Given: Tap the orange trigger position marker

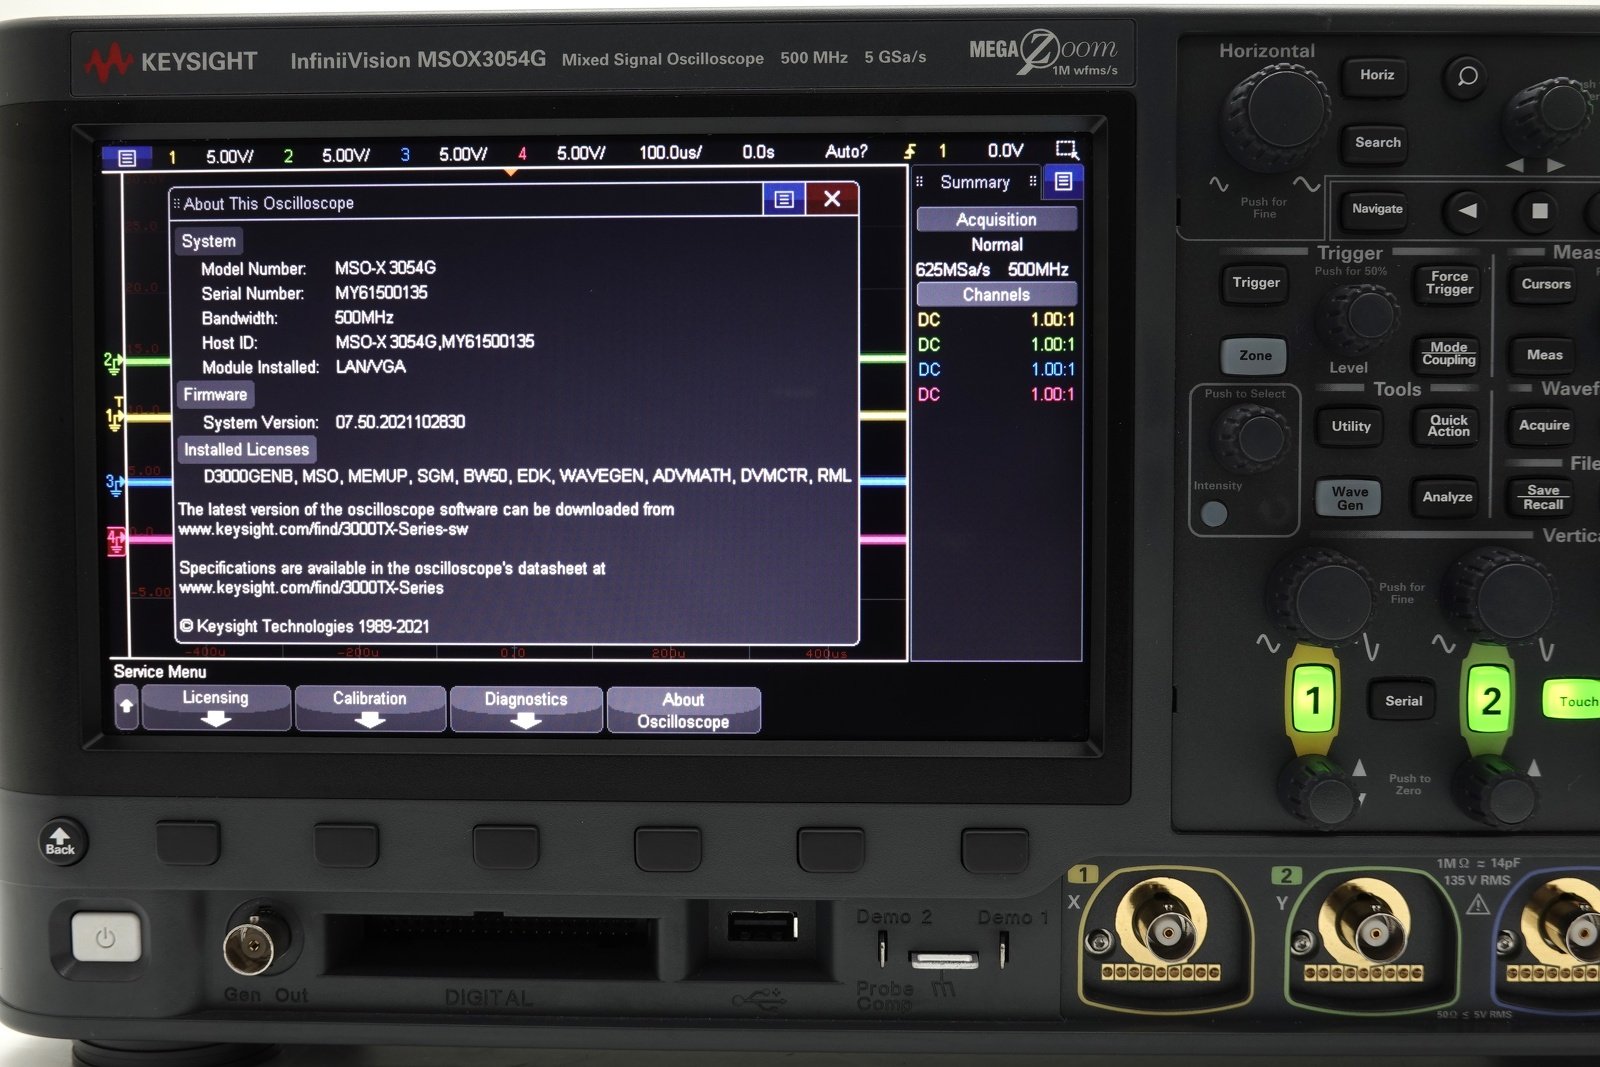Looking at the screenshot, I should click(510, 173).
